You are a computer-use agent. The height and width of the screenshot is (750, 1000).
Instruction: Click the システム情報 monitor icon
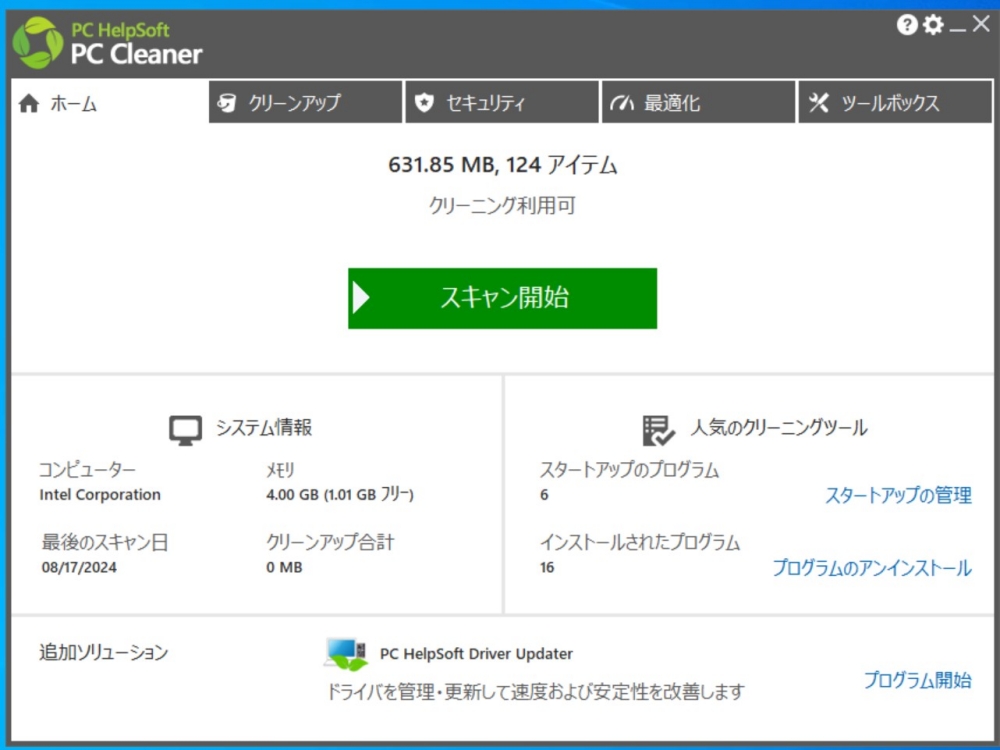(184, 427)
